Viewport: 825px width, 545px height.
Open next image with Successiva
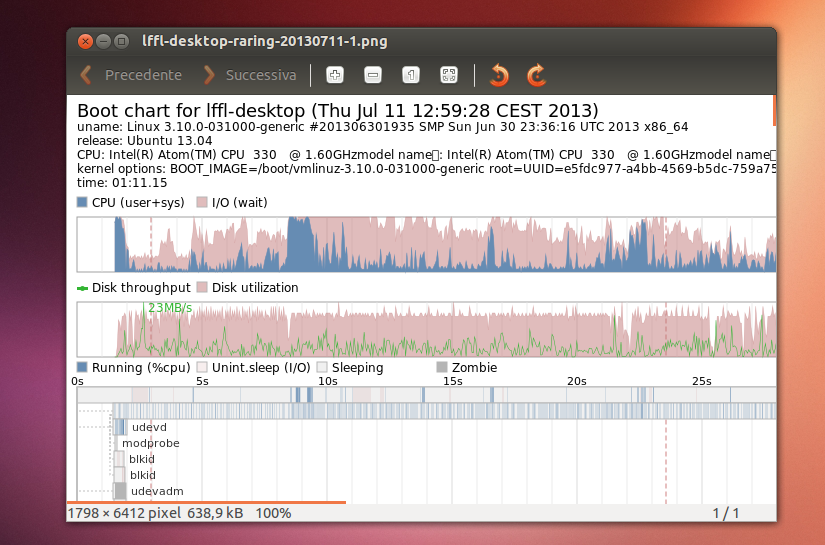click(250, 75)
